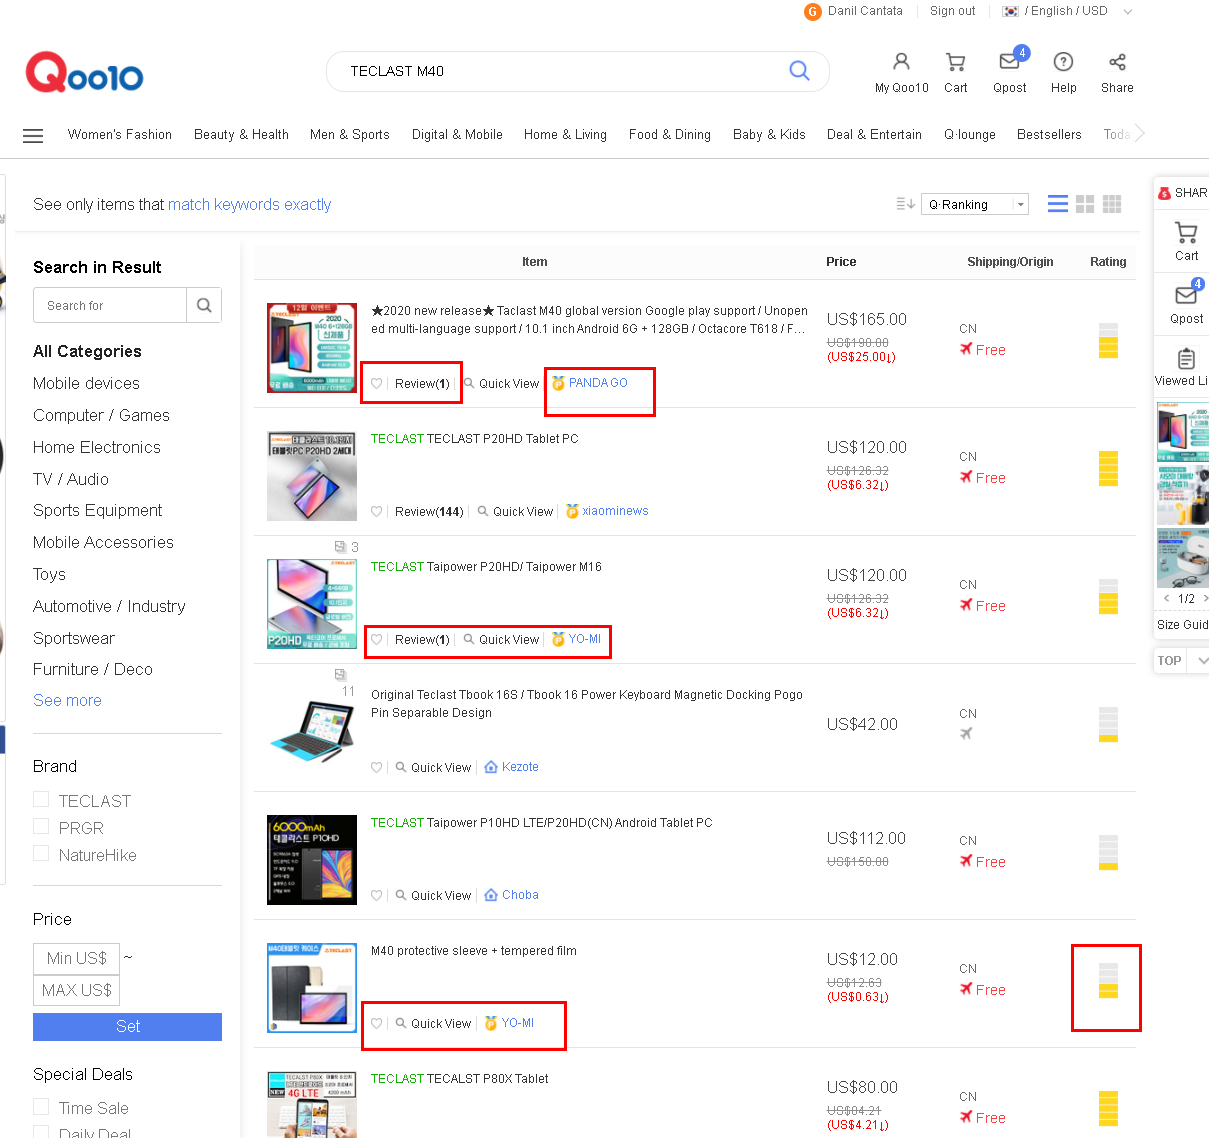Click the rating bar of TECLAST P20HD Tablet PC
Viewport: 1209px width, 1138px height.
[x=1108, y=468]
